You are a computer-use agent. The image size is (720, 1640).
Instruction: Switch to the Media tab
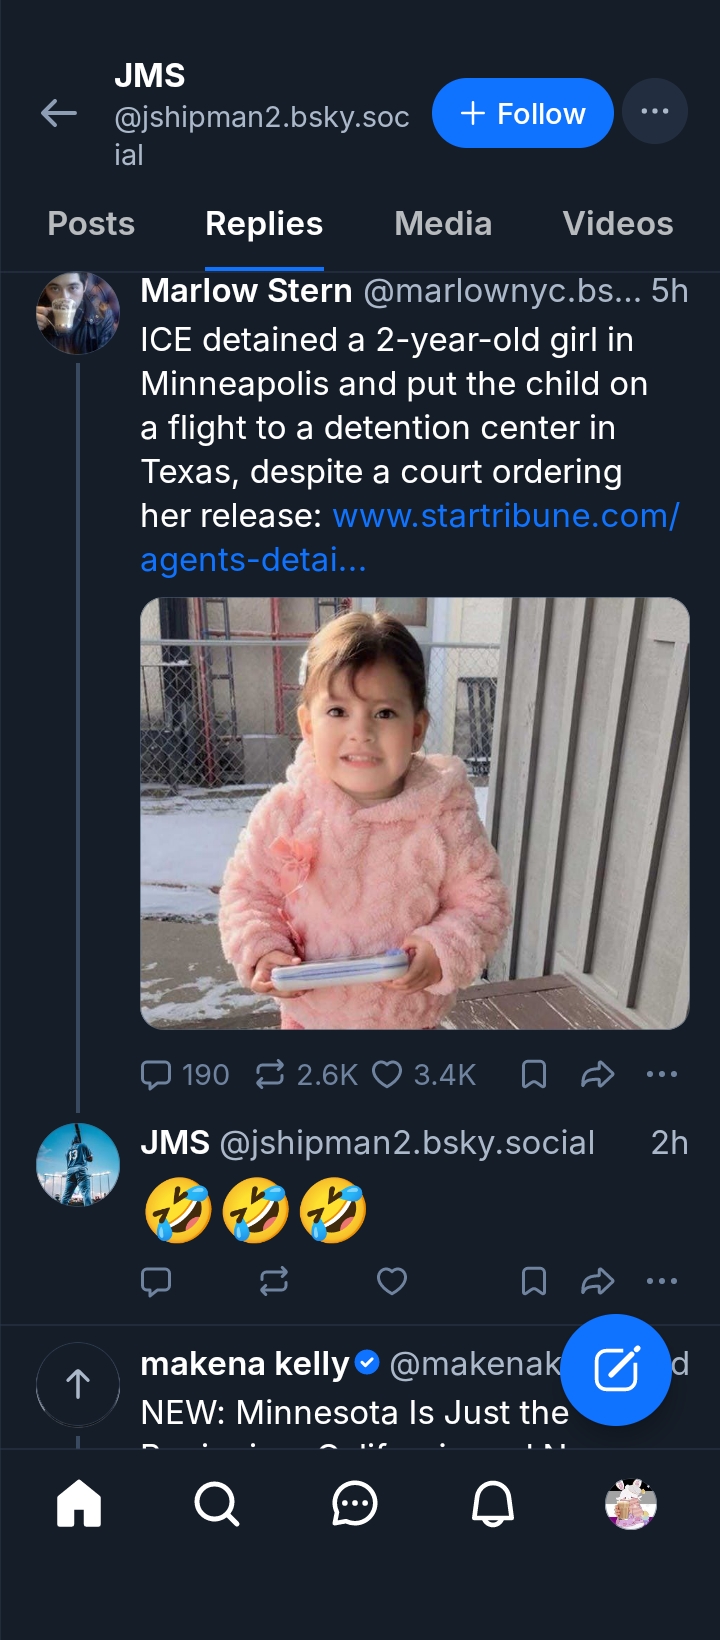tap(443, 224)
